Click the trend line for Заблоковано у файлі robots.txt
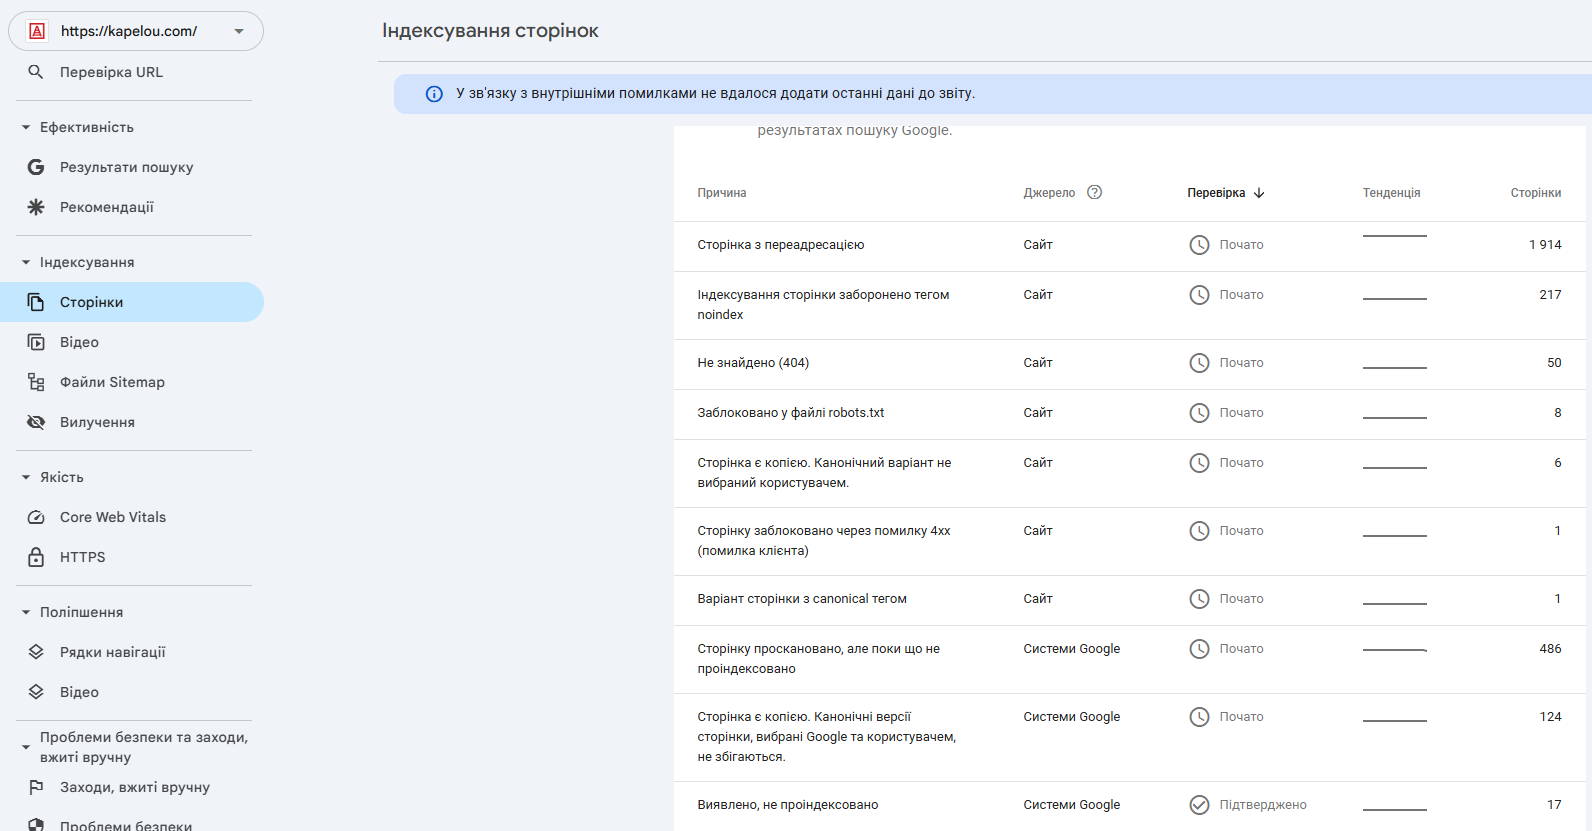 [1394, 416]
